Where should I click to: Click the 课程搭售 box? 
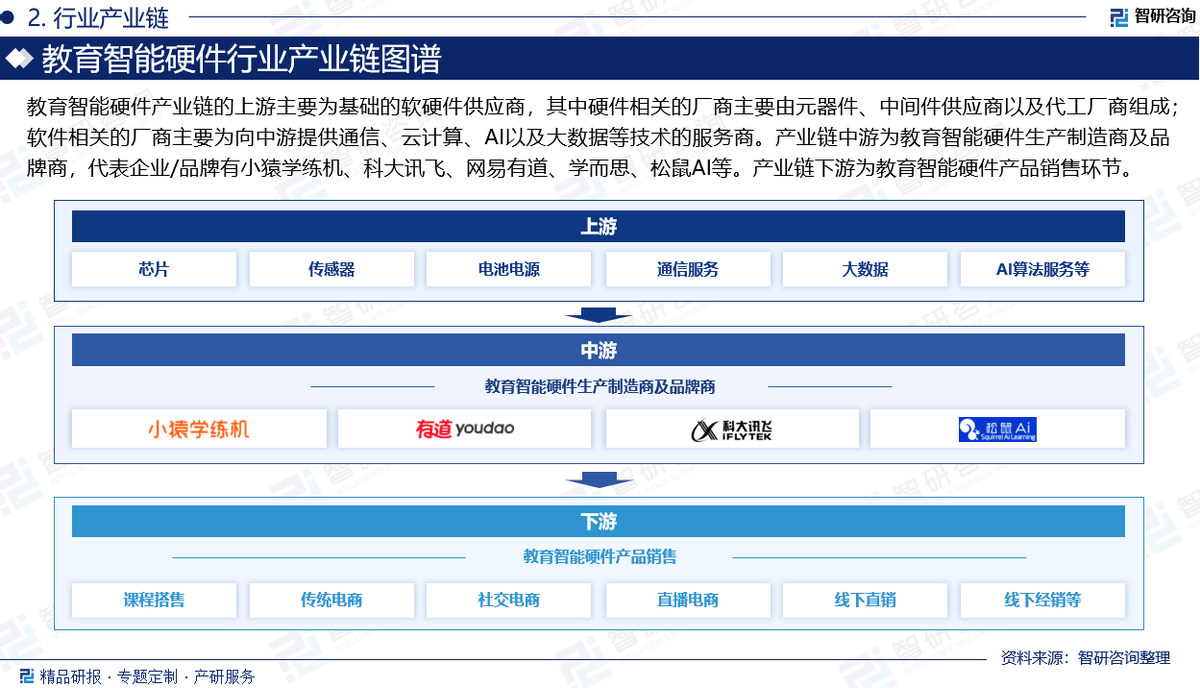(154, 600)
